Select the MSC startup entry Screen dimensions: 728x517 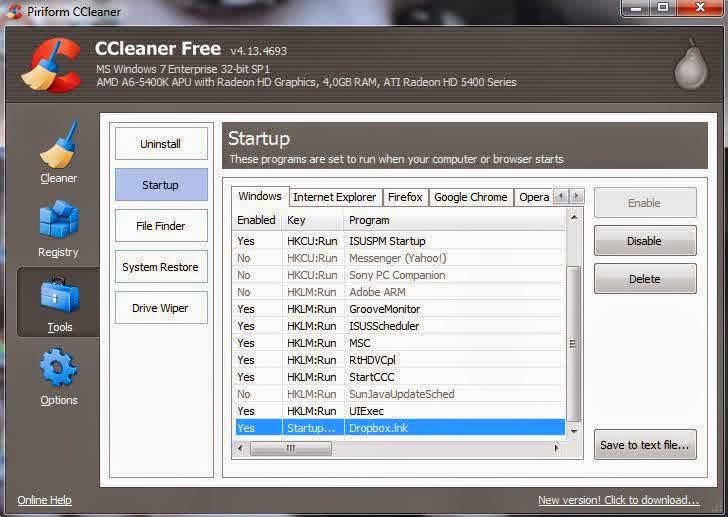pyautogui.click(x=400, y=343)
